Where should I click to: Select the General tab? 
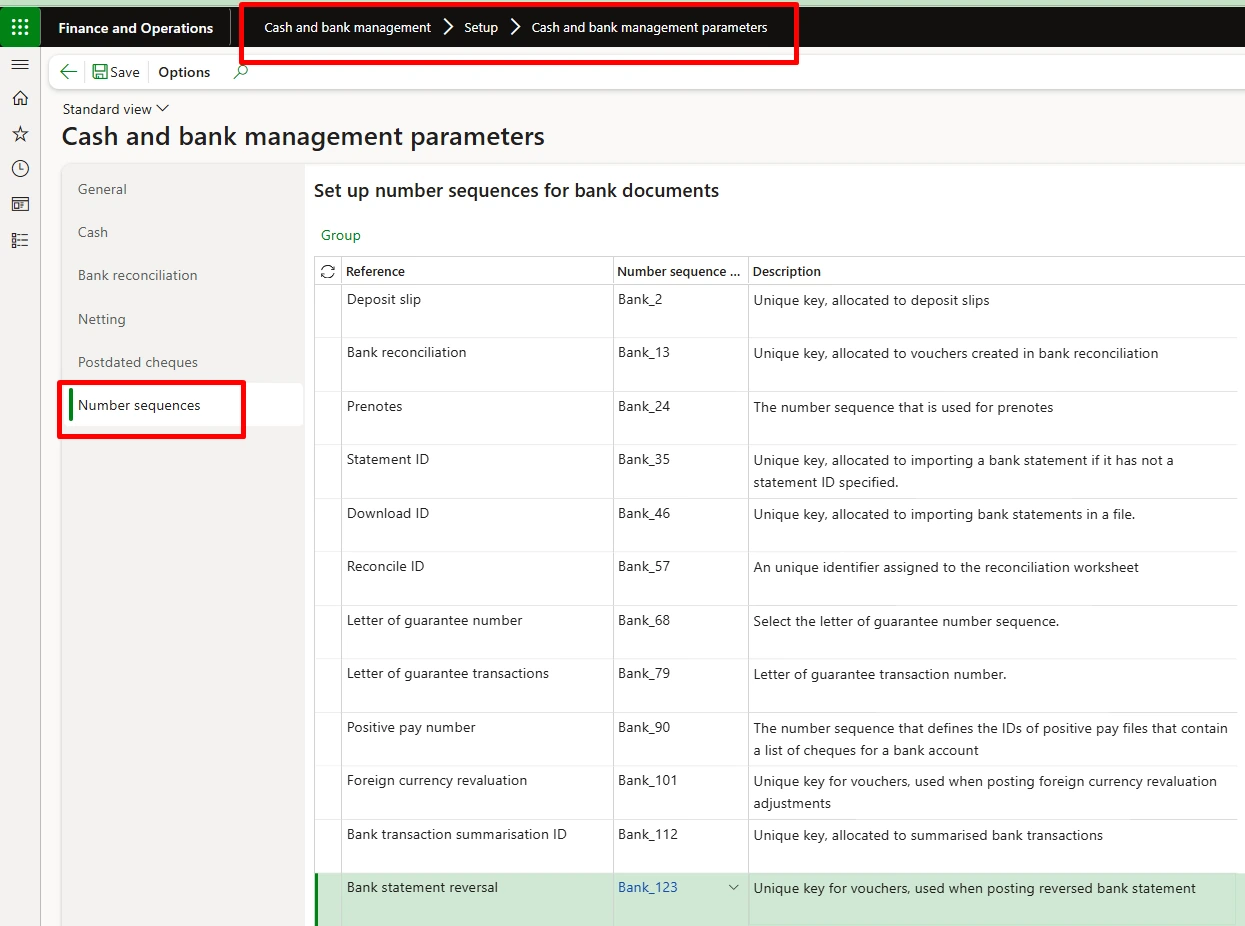click(182, 189)
